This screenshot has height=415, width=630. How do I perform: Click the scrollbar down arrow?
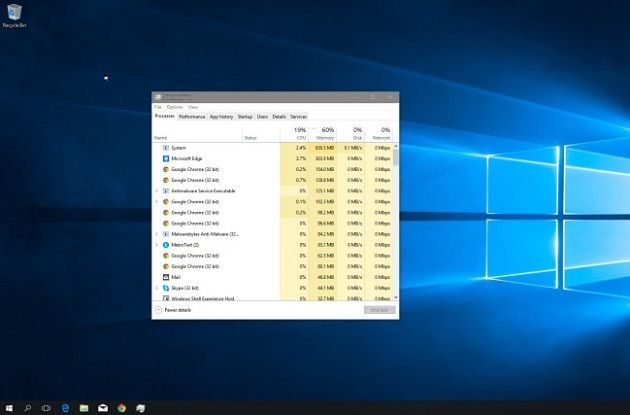(x=396, y=298)
